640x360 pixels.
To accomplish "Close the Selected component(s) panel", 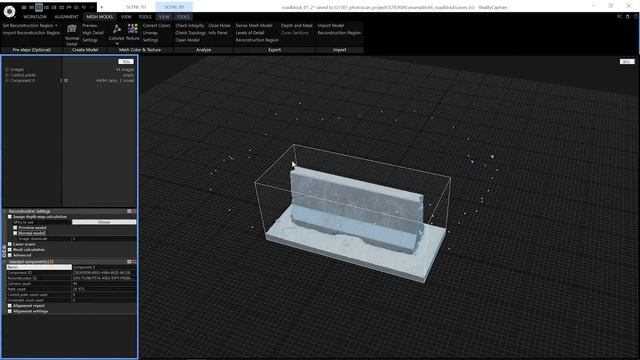I will tap(134, 262).
